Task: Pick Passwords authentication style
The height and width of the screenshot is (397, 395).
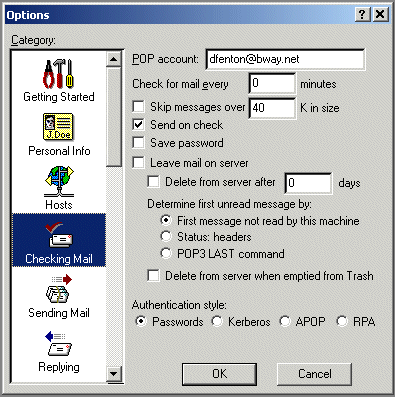Action: pyautogui.click(x=141, y=321)
